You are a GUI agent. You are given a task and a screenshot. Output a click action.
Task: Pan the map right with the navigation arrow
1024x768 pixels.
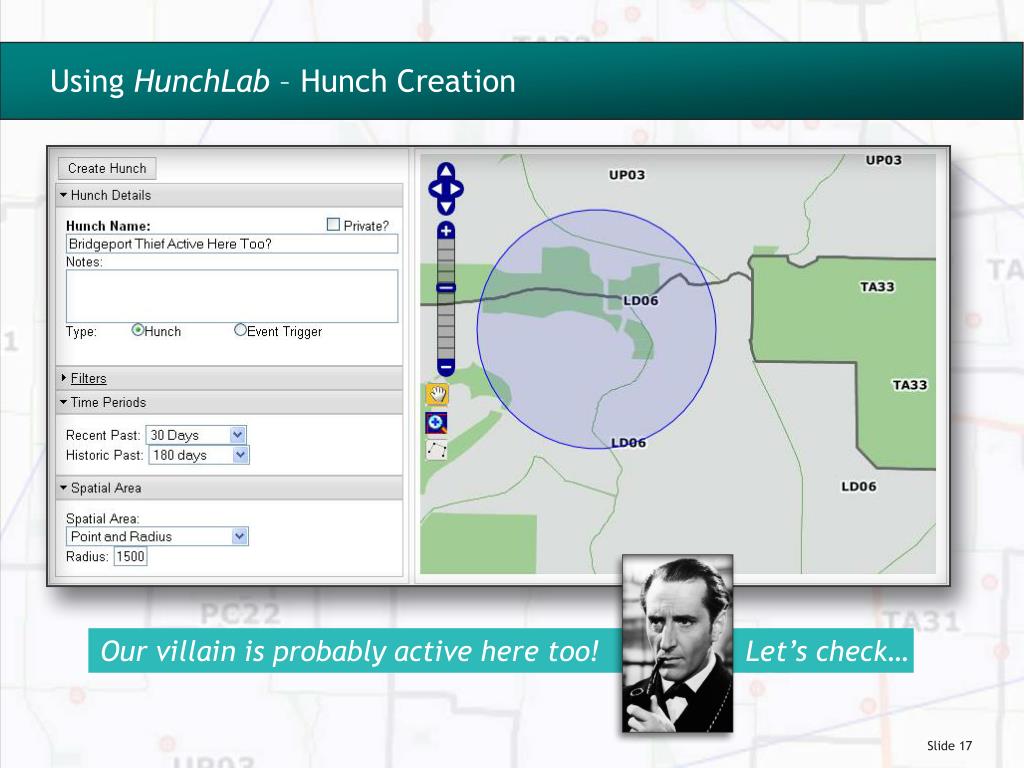pyautogui.click(x=457, y=189)
